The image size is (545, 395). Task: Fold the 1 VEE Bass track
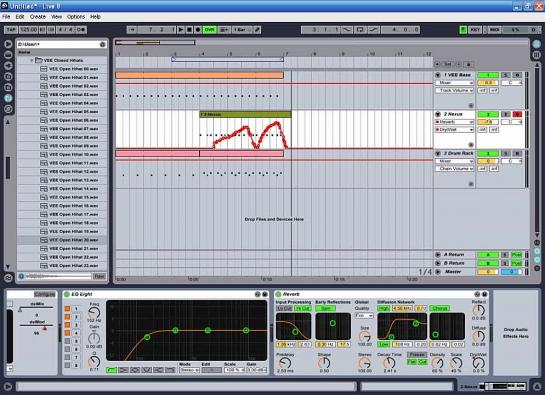point(438,75)
